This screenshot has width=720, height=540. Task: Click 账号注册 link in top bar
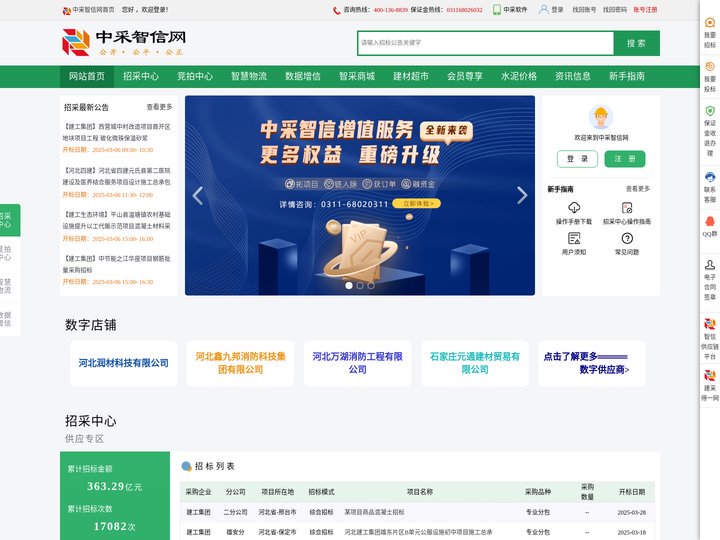(x=645, y=10)
